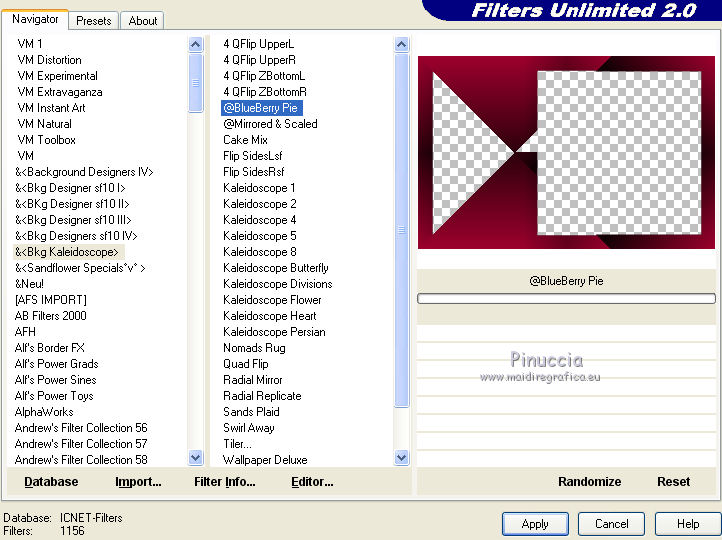Click the category list scrollbar thumb
Screen dimensions: 722x540
coord(196,83)
